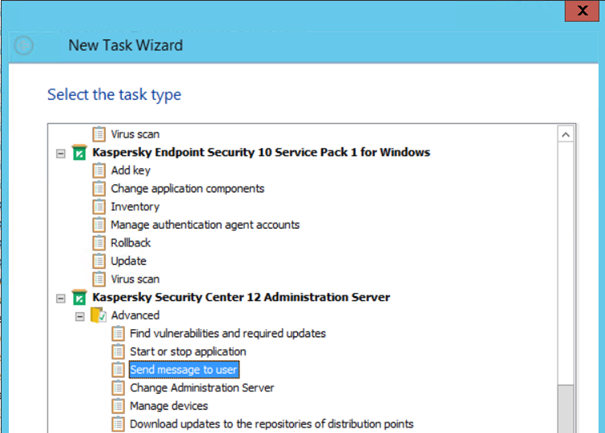This screenshot has height=433, width=605.
Task: Click the Kaspersky Security Center 12 product icon
Action: pyautogui.click(x=80, y=298)
